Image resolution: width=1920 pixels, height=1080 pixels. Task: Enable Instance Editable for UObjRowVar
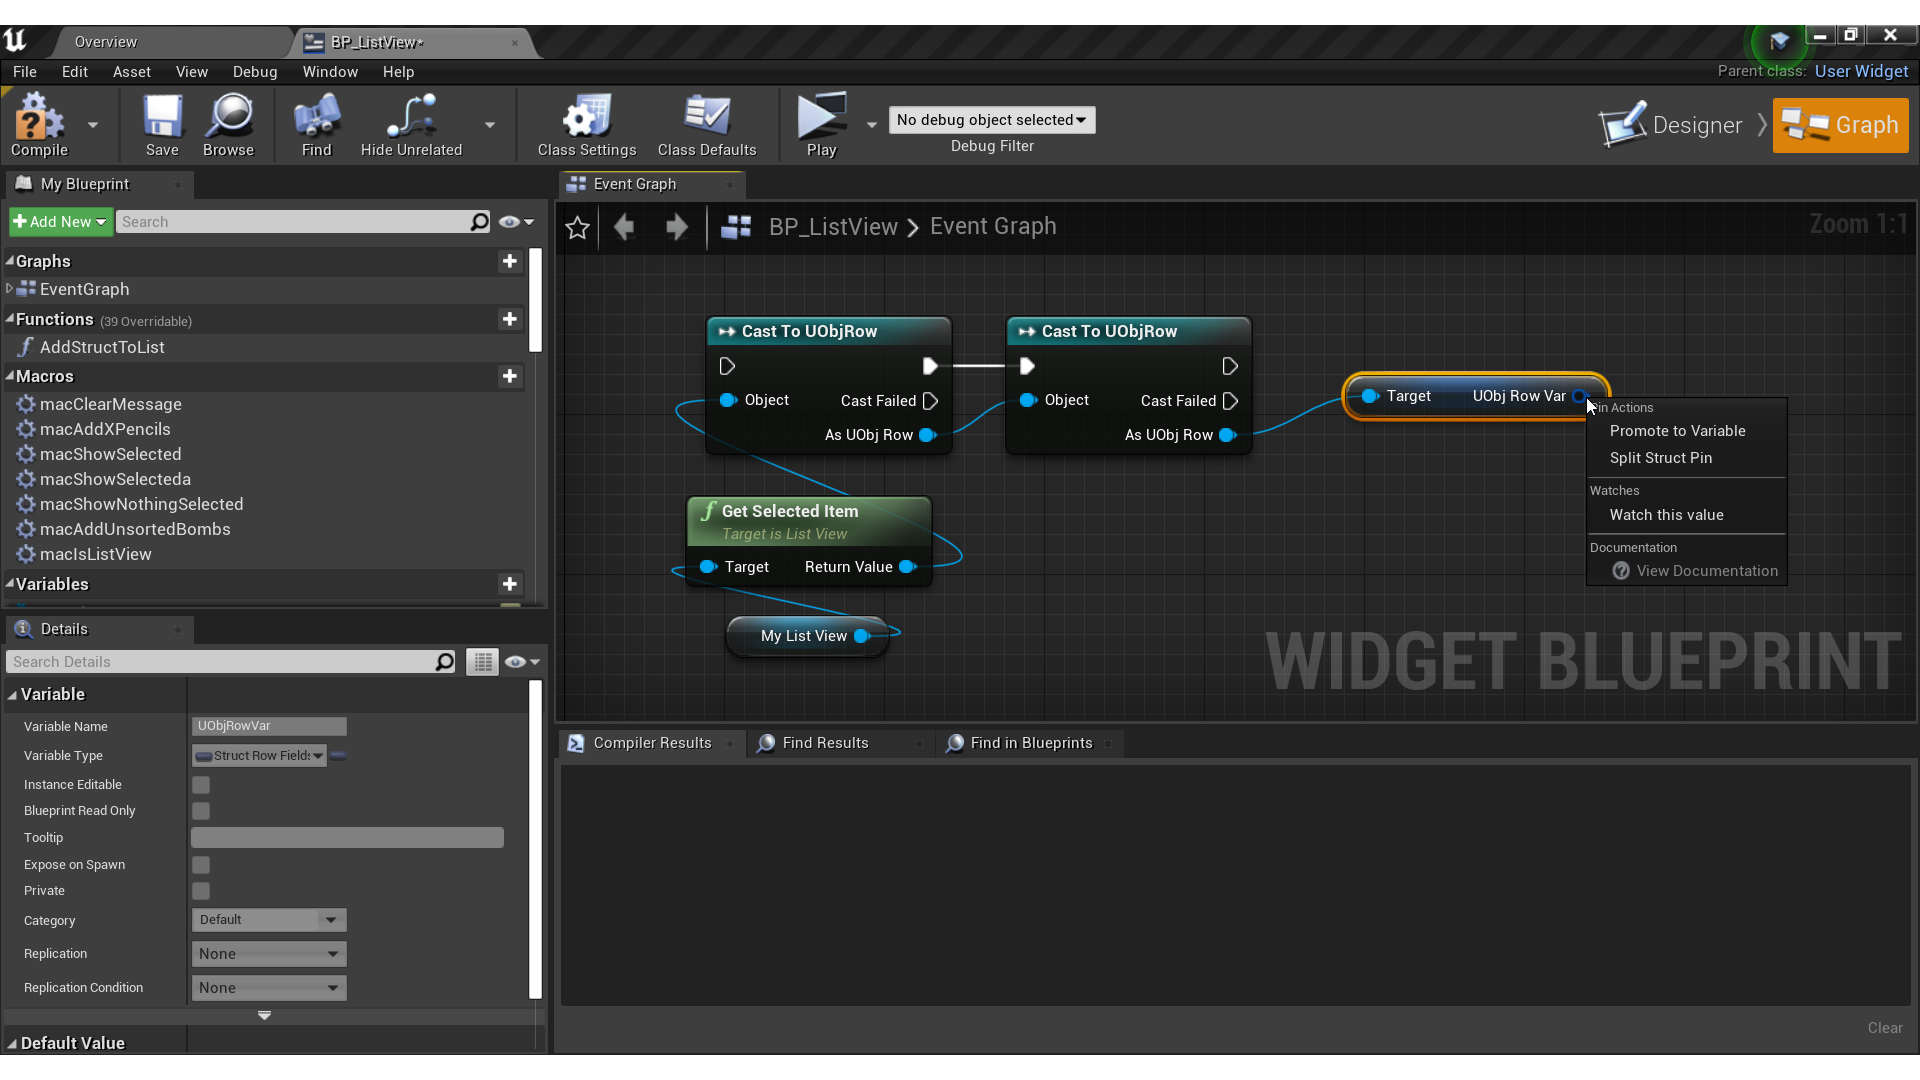coord(200,784)
